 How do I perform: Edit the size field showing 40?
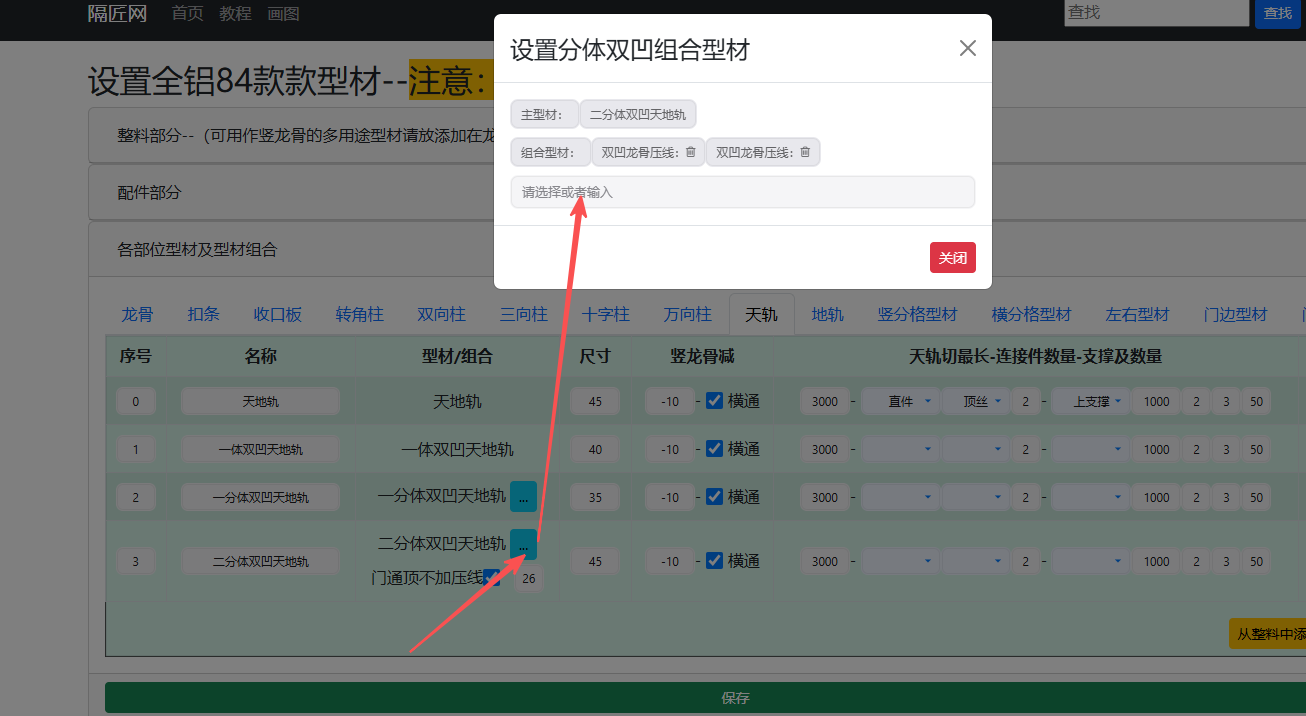[595, 449]
